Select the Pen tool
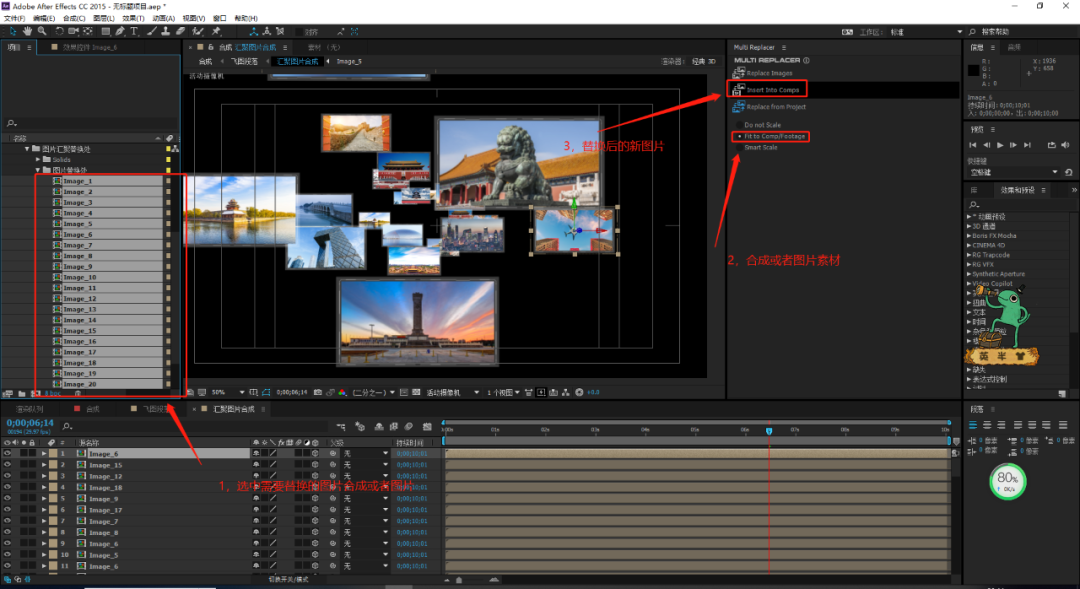Viewport: 1080px width, 589px height. pyautogui.click(x=120, y=31)
